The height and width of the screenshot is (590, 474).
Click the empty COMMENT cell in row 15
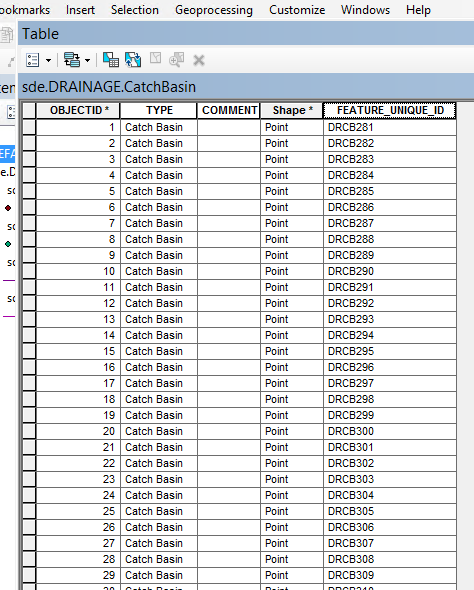(229, 351)
